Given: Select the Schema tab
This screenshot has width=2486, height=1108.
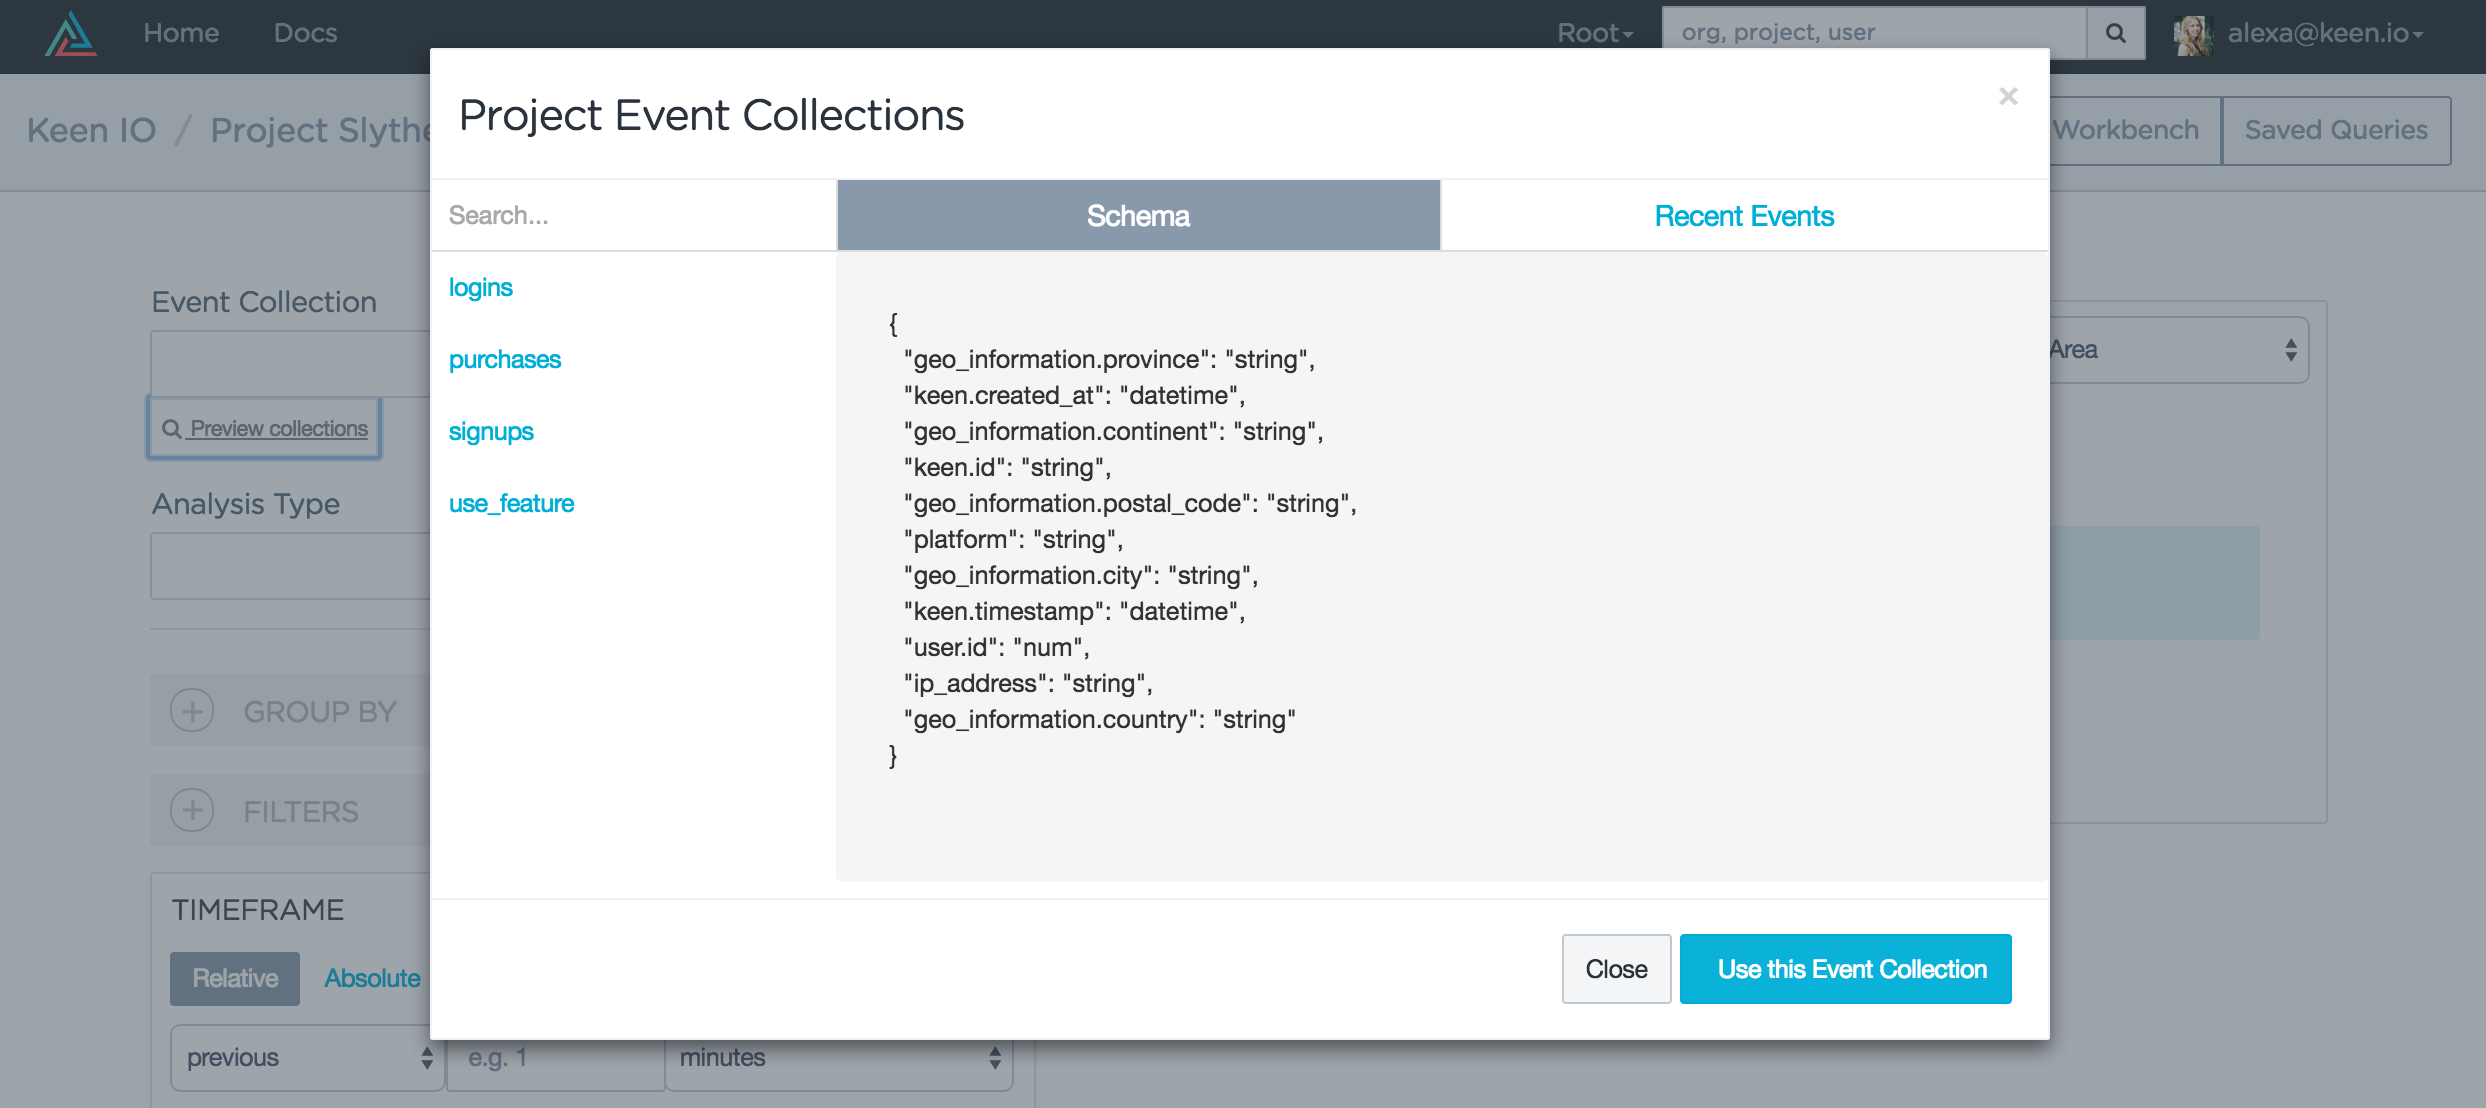Looking at the screenshot, I should [1138, 216].
